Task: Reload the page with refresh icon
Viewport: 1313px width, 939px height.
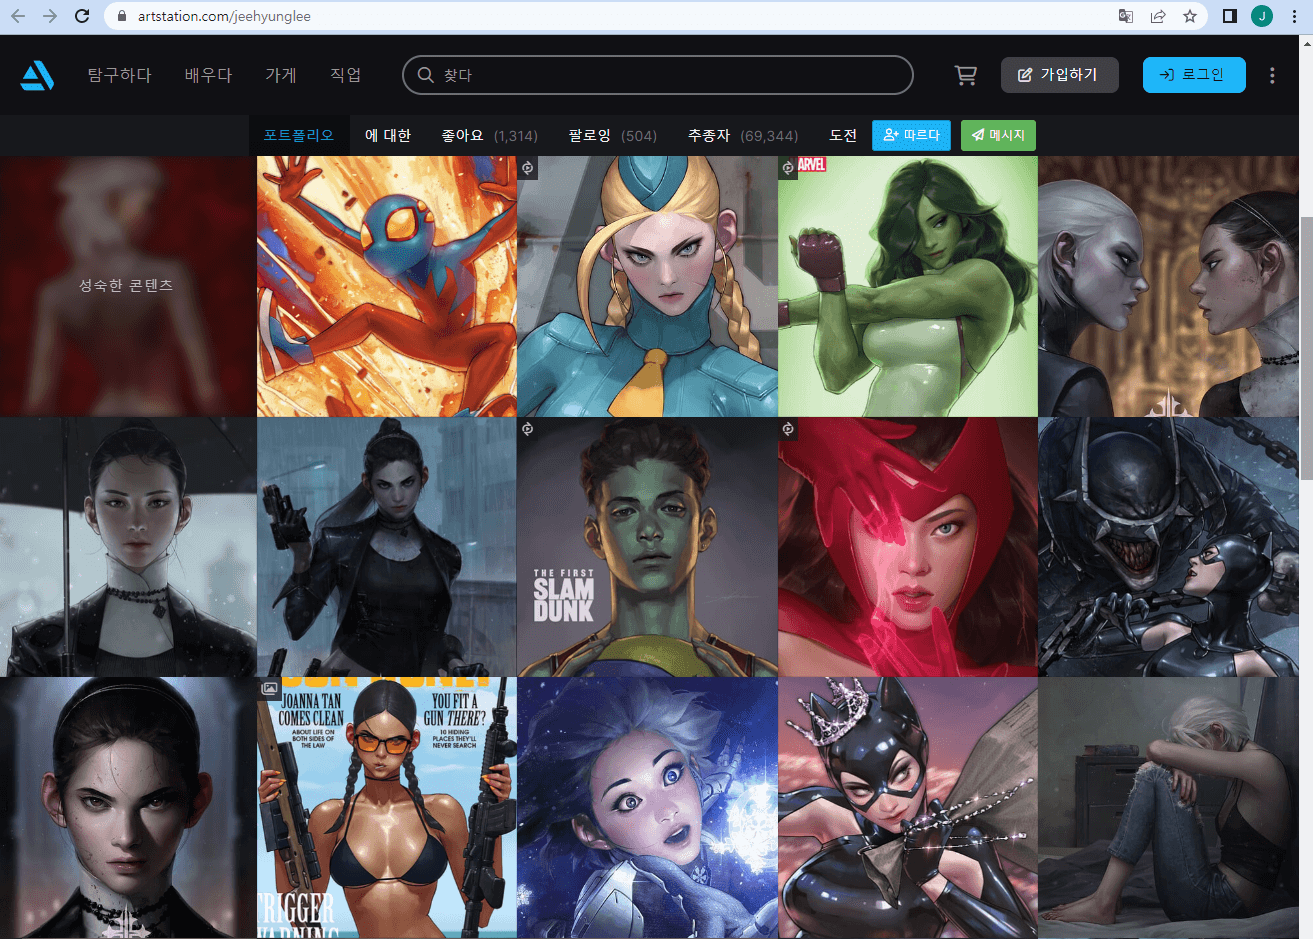Action: (x=82, y=16)
